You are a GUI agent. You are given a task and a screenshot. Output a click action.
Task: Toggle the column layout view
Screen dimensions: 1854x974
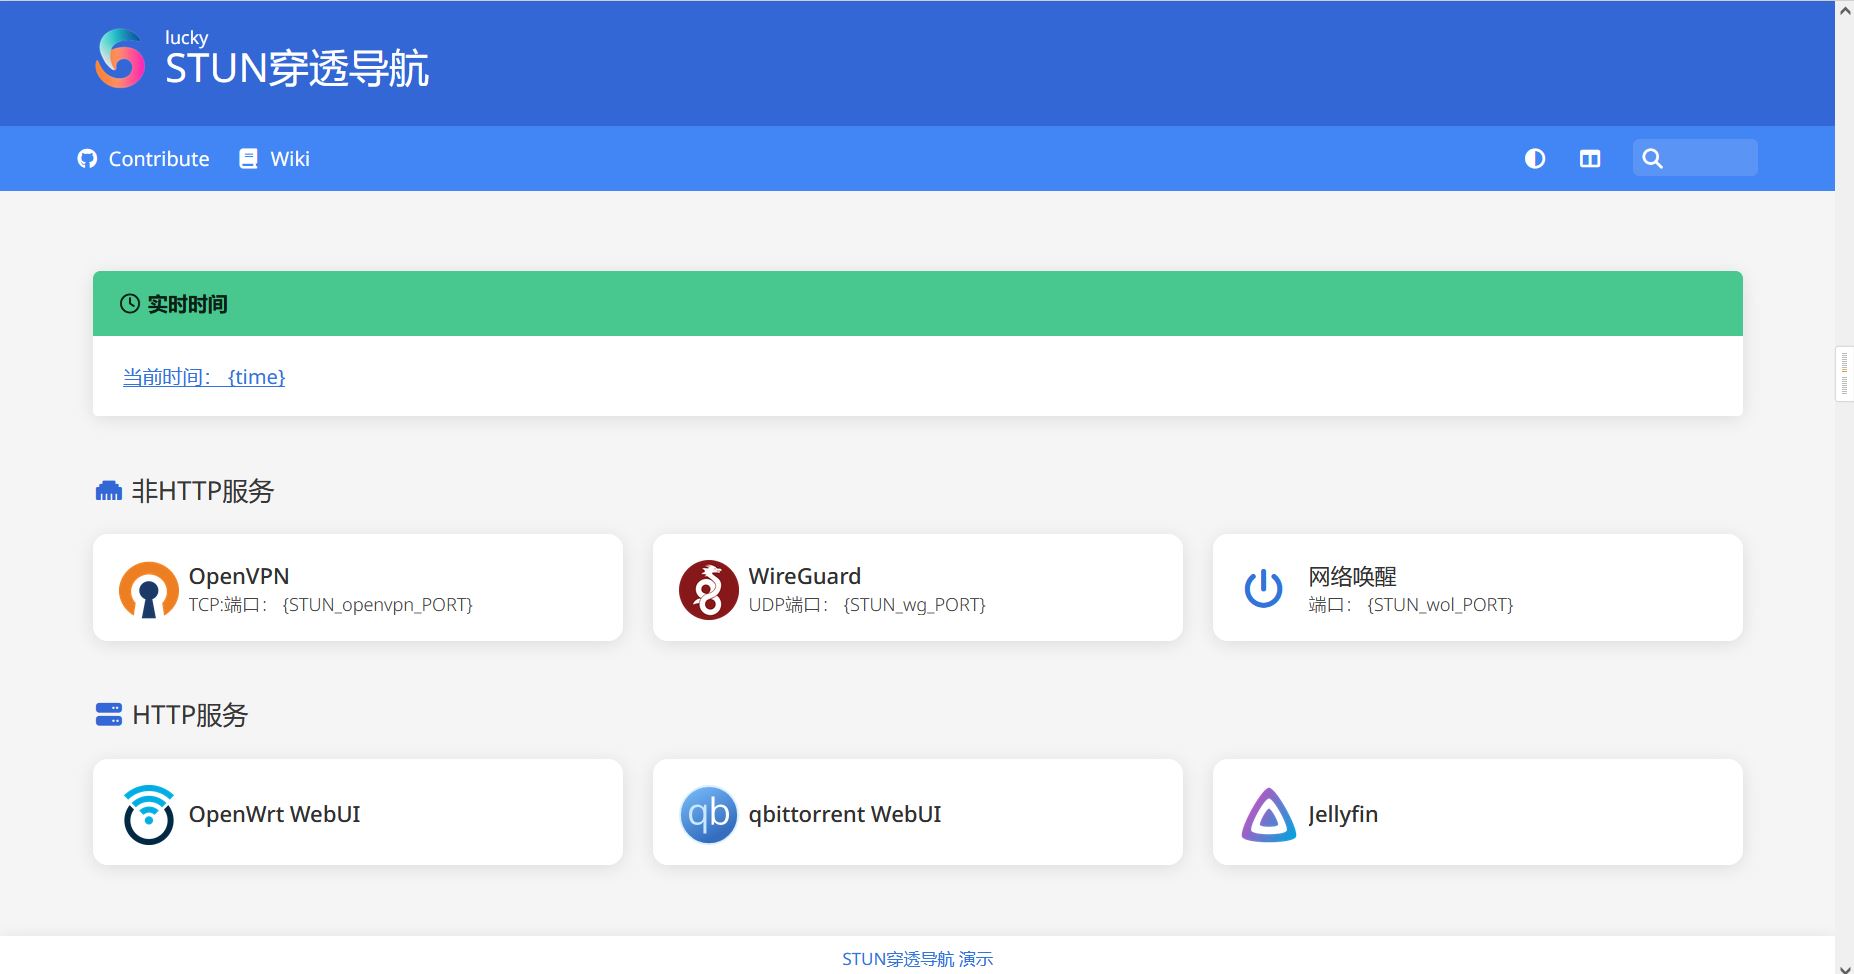pyautogui.click(x=1589, y=159)
